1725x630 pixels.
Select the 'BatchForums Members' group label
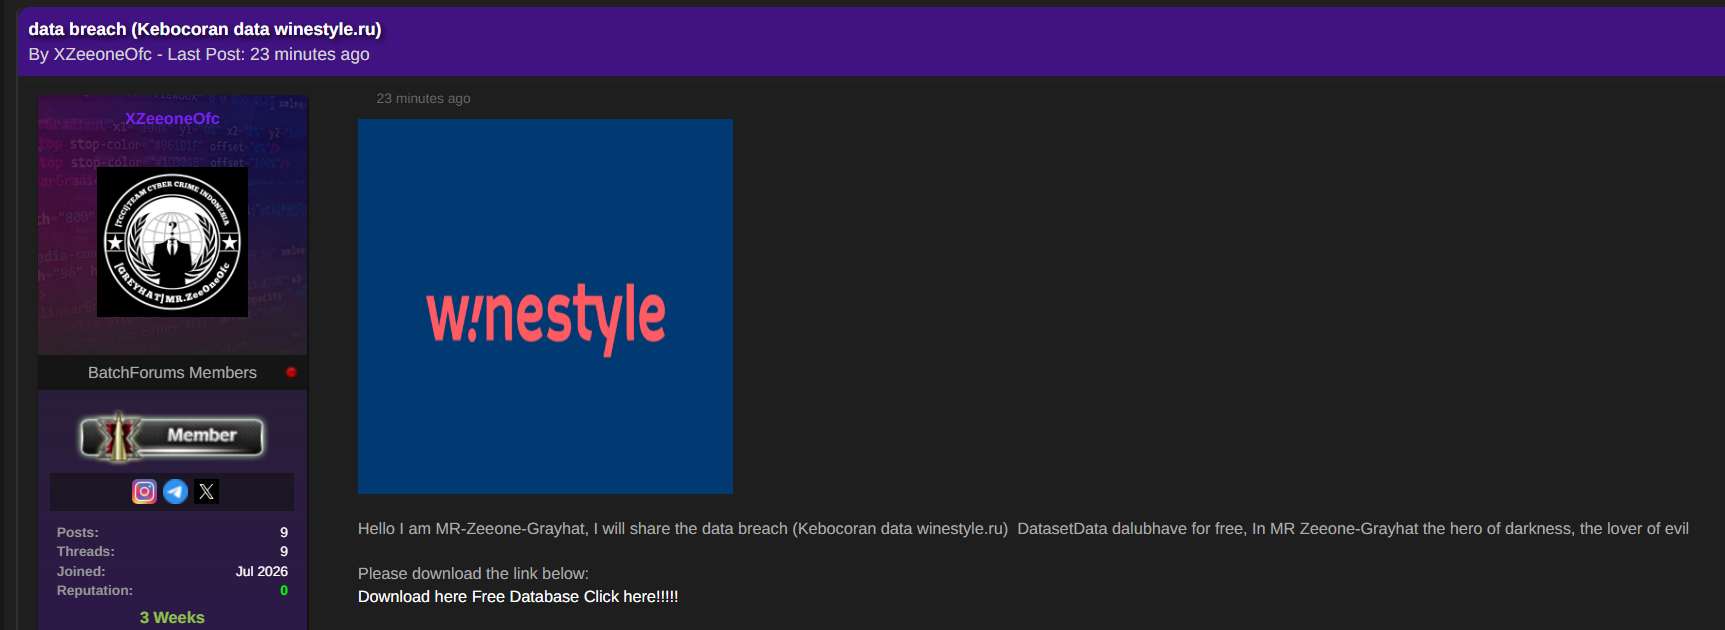click(x=172, y=372)
